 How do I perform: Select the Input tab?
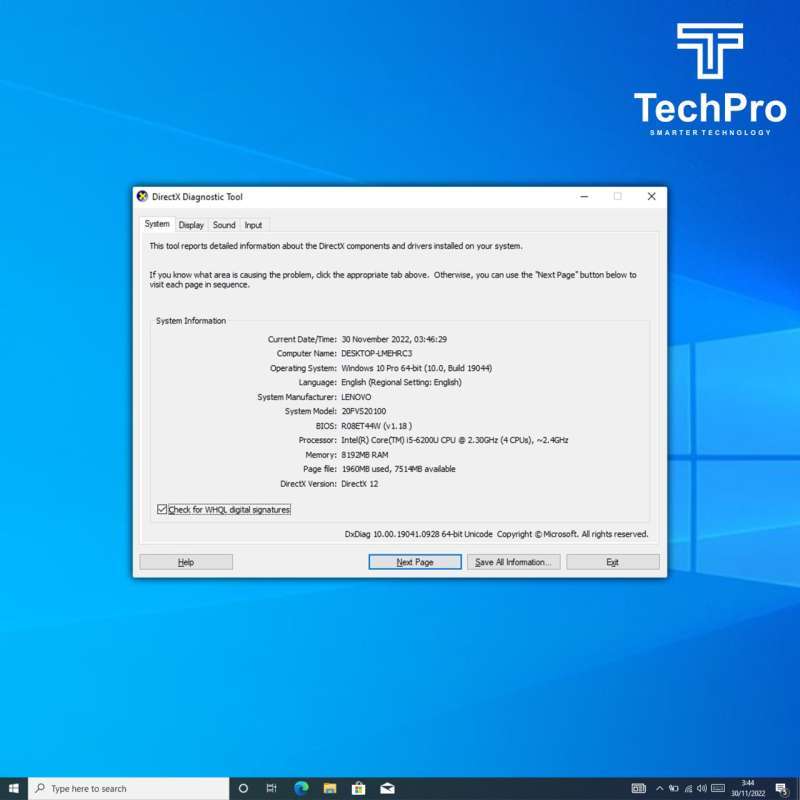[253, 224]
